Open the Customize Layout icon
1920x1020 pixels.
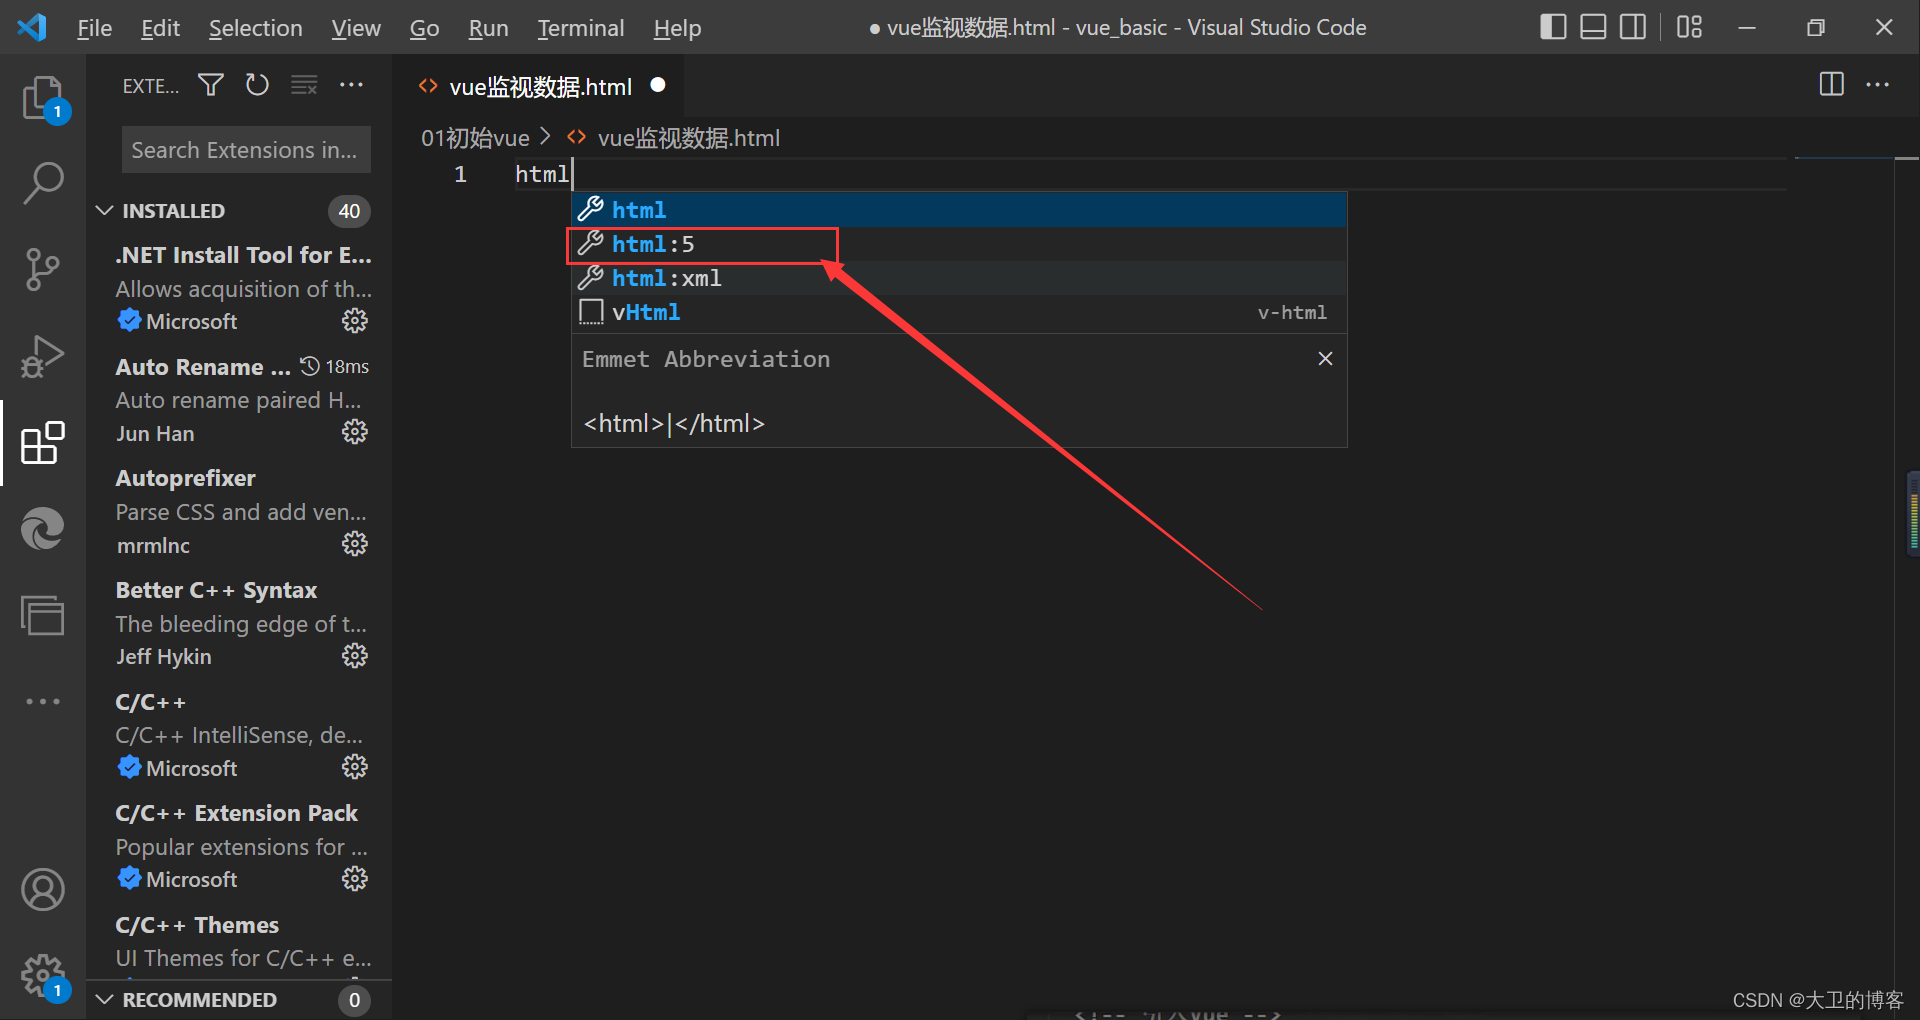pos(1690,27)
